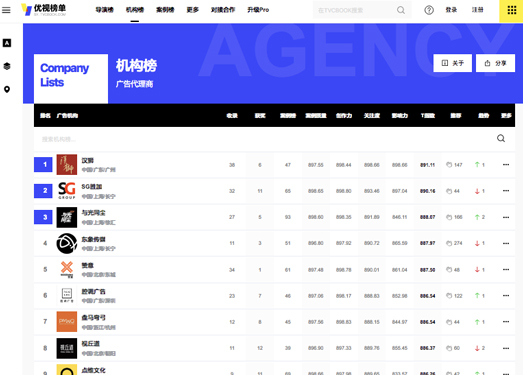Sort by the 关注度 column header
The width and height of the screenshot is (523, 375).
pyautogui.click(x=372, y=116)
